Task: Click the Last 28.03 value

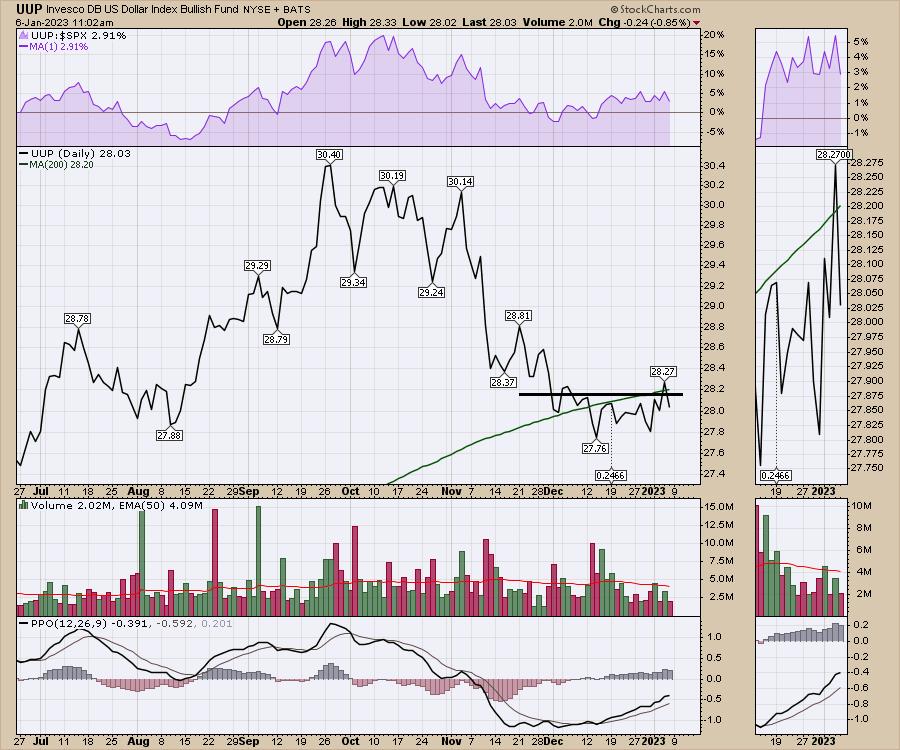Action: coord(490,22)
